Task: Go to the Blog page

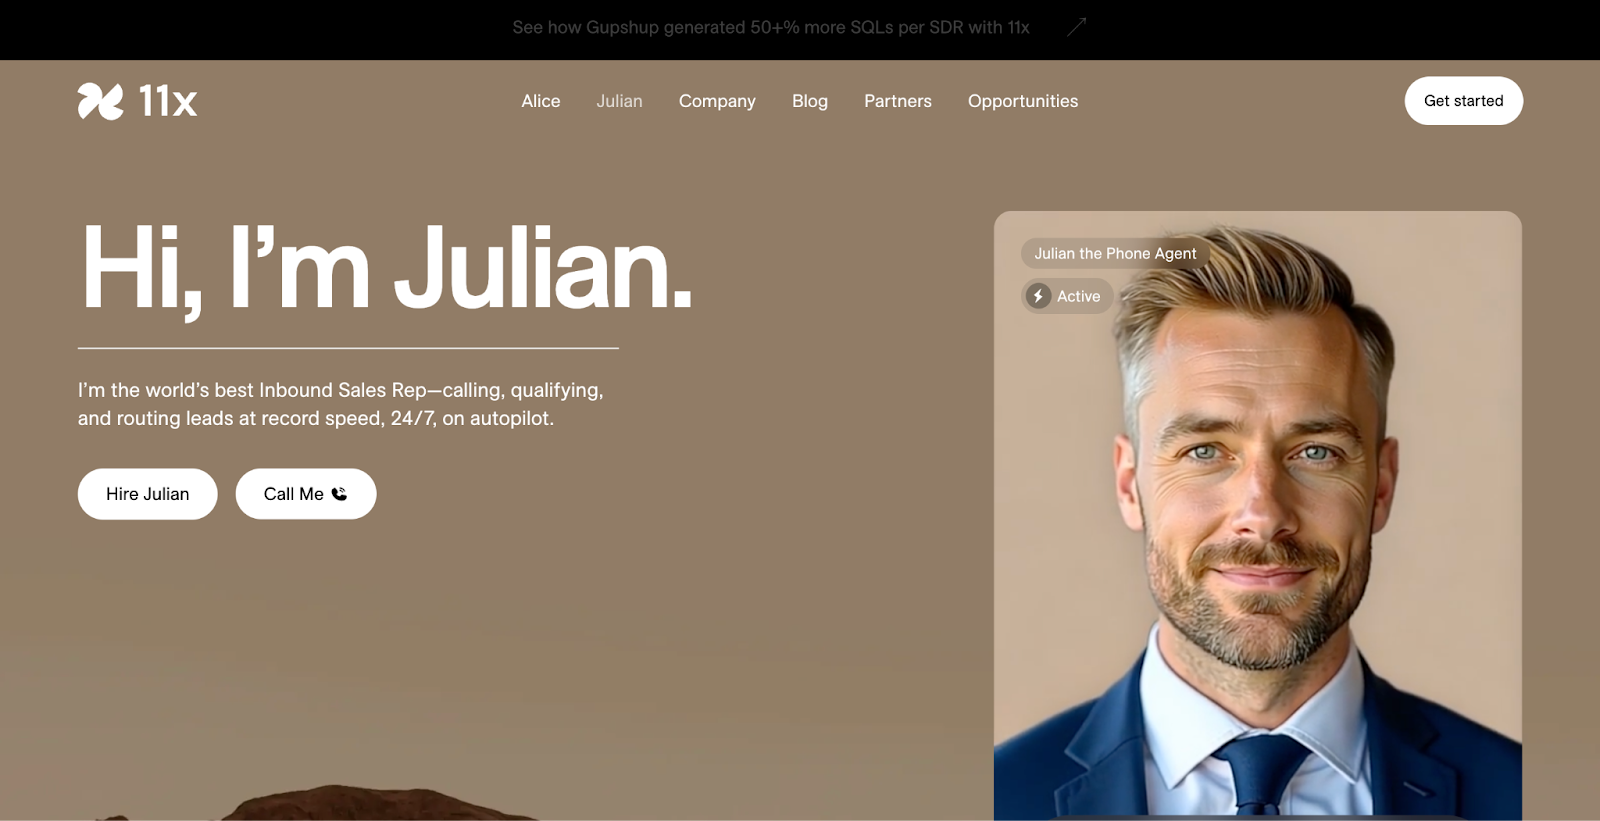Action: pos(810,101)
